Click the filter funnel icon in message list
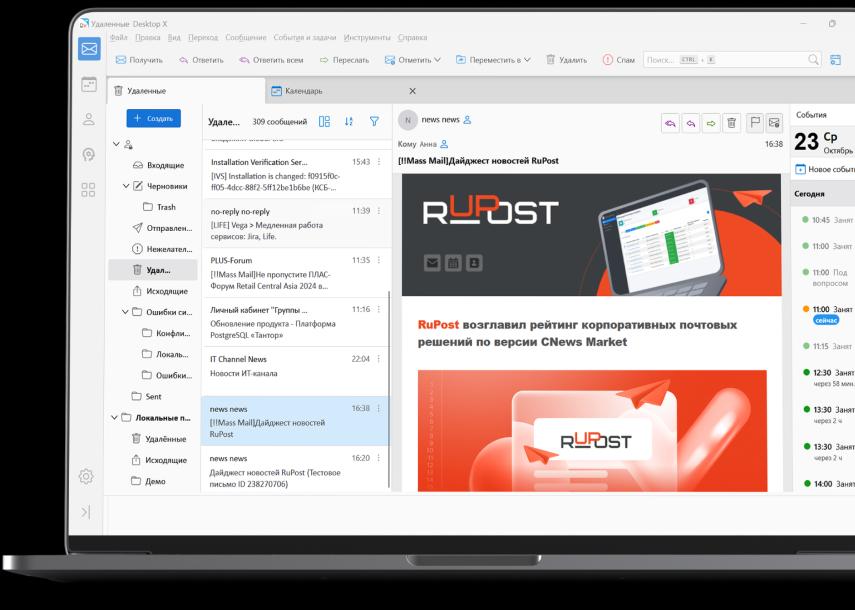This screenshot has width=855, height=610. tap(374, 122)
